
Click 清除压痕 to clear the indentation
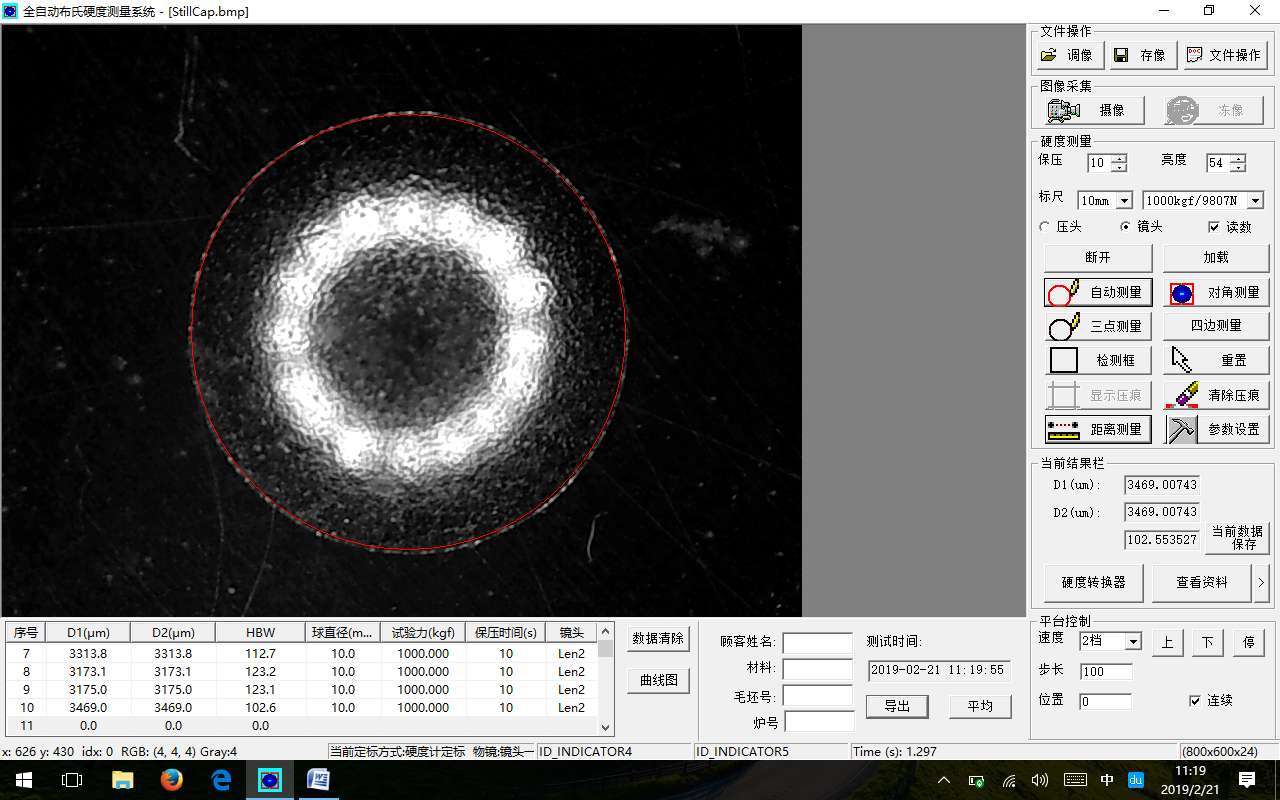point(1216,395)
